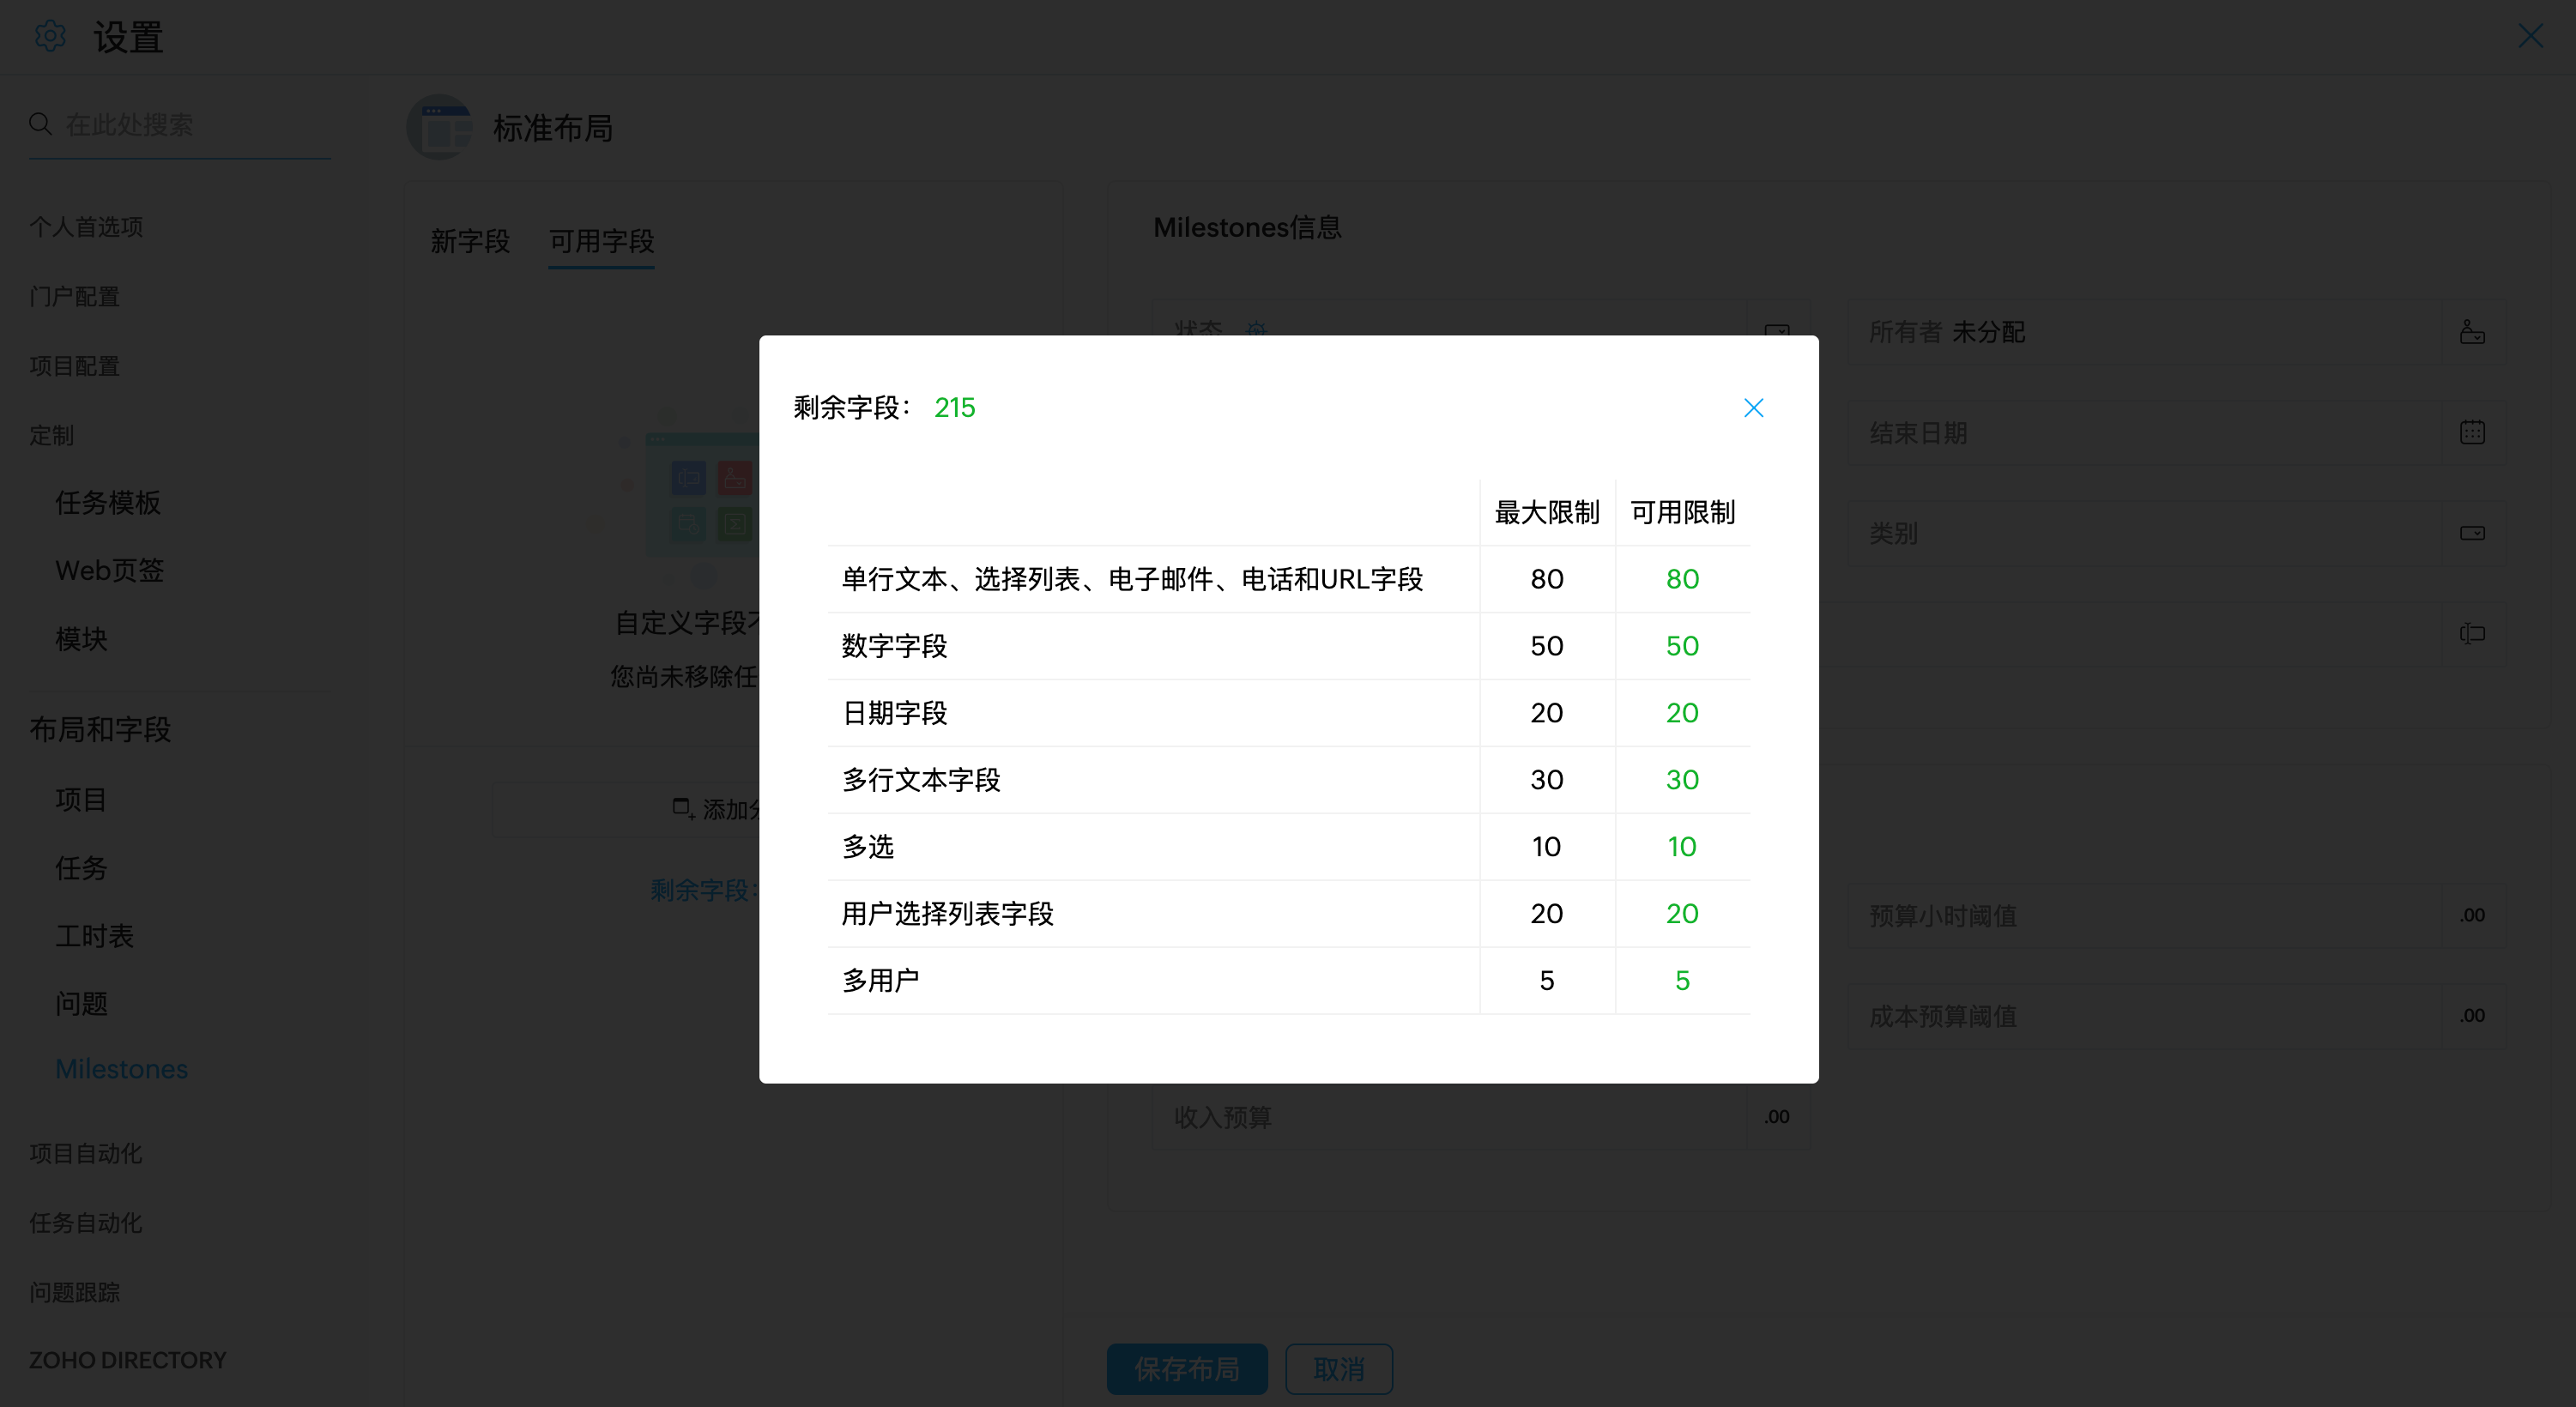This screenshot has width=2576, height=1407.
Task: Open Task Templates in the sidebar
Action: pyautogui.click(x=108, y=503)
